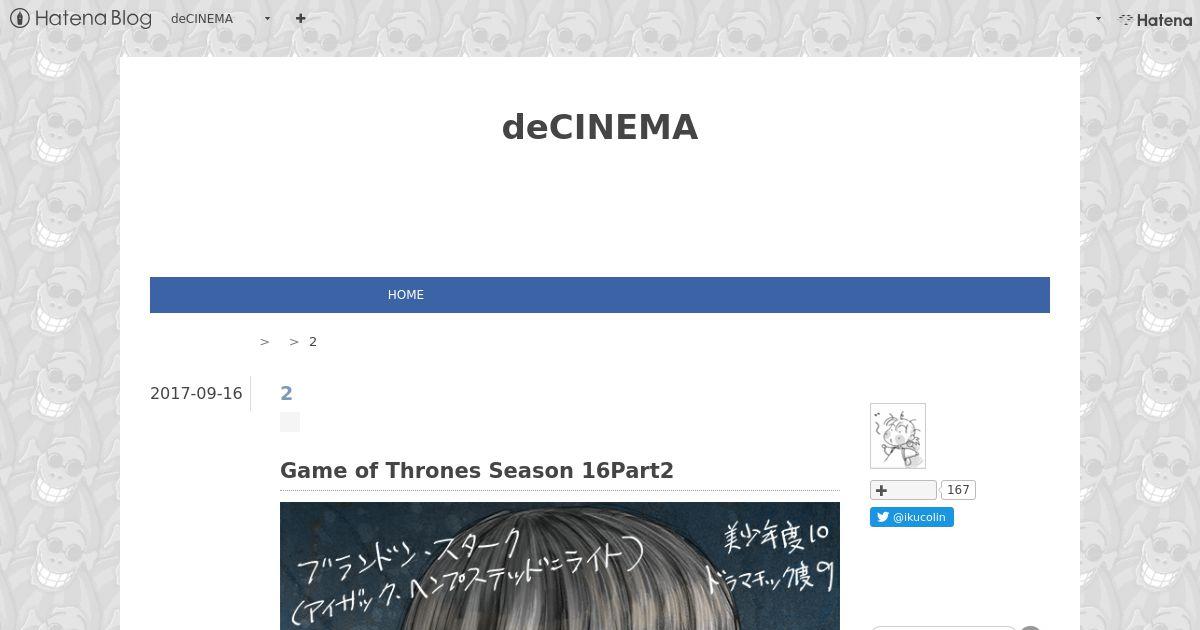Click the plus icon in the top bar
The image size is (1200, 630).
tap(301, 18)
